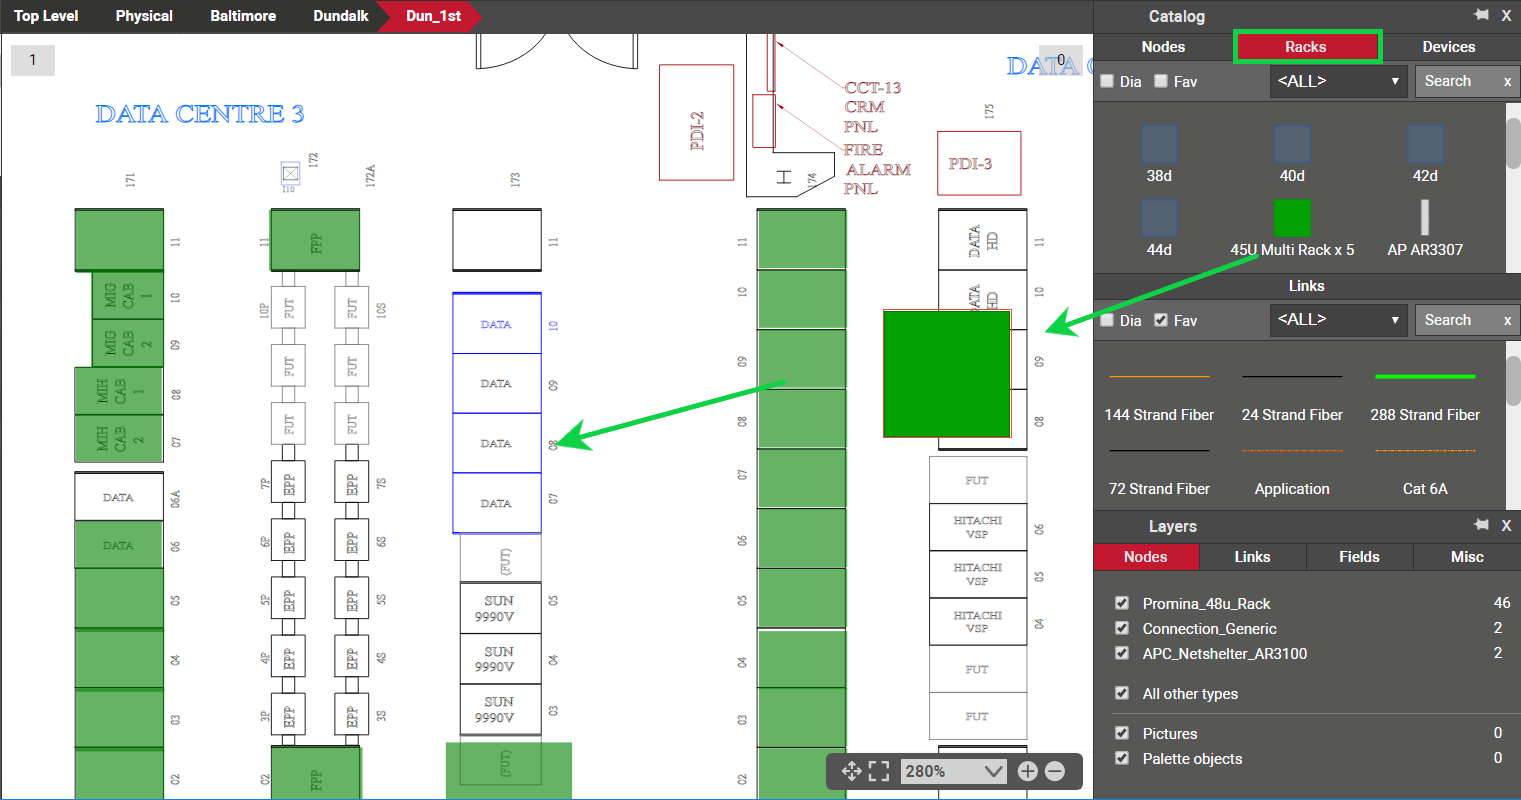Click the pan/move tool icon
Screen dimensions: 1521x800
(851, 771)
